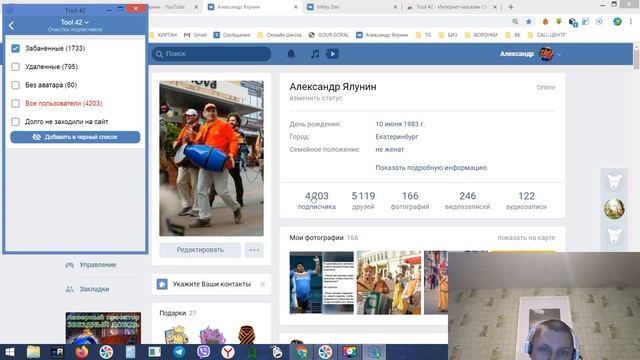Open the Сообщения bookmark
This screenshot has height=360, width=640.
[232, 35]
